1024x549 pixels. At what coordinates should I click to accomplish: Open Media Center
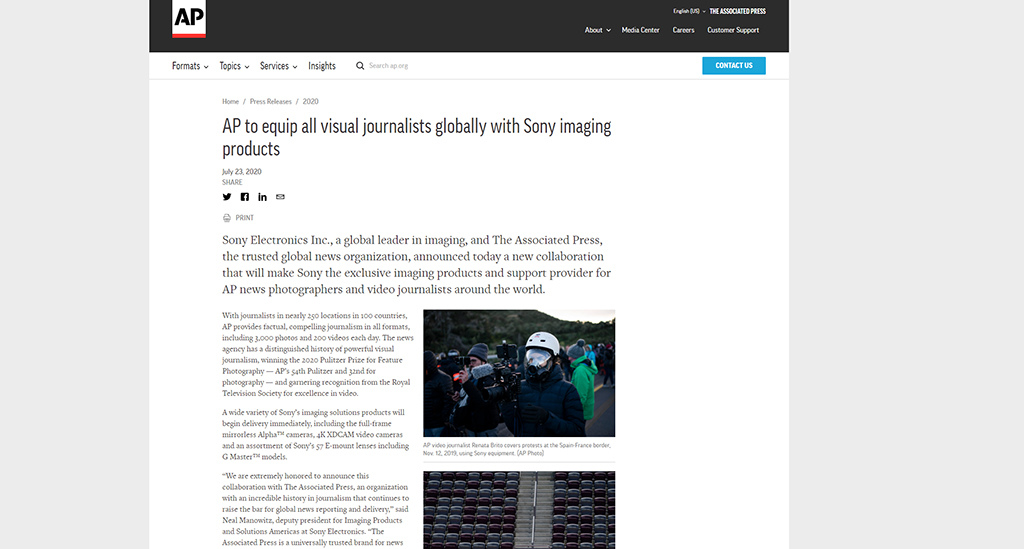pyautogui.click(x=641, y=30)
